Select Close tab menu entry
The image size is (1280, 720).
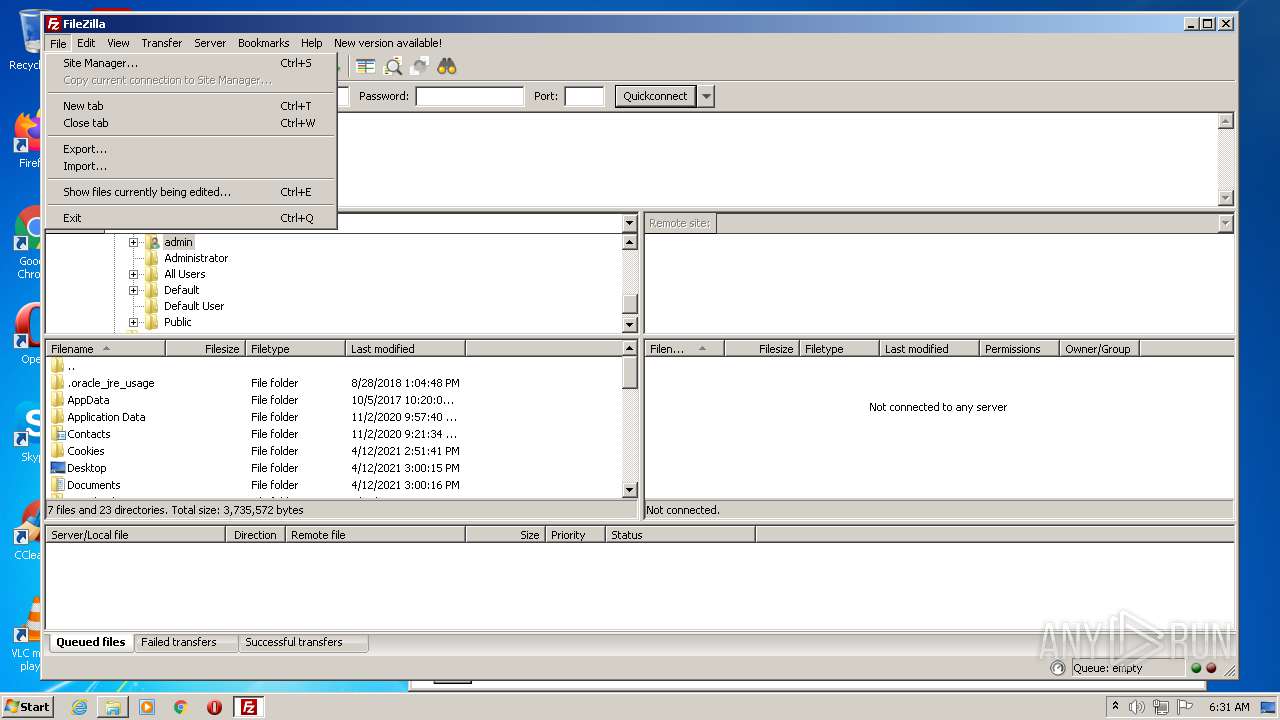tap(191, 123)
